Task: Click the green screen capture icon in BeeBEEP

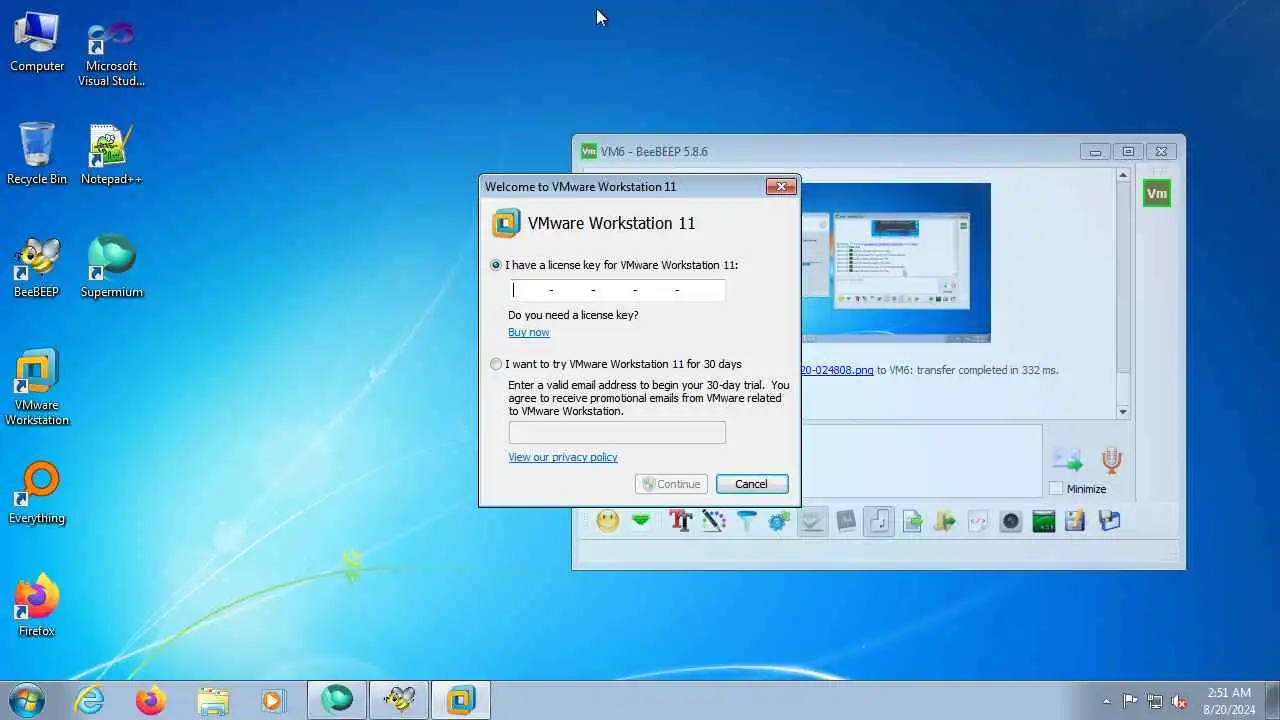Action: (x=1044, y=521)
